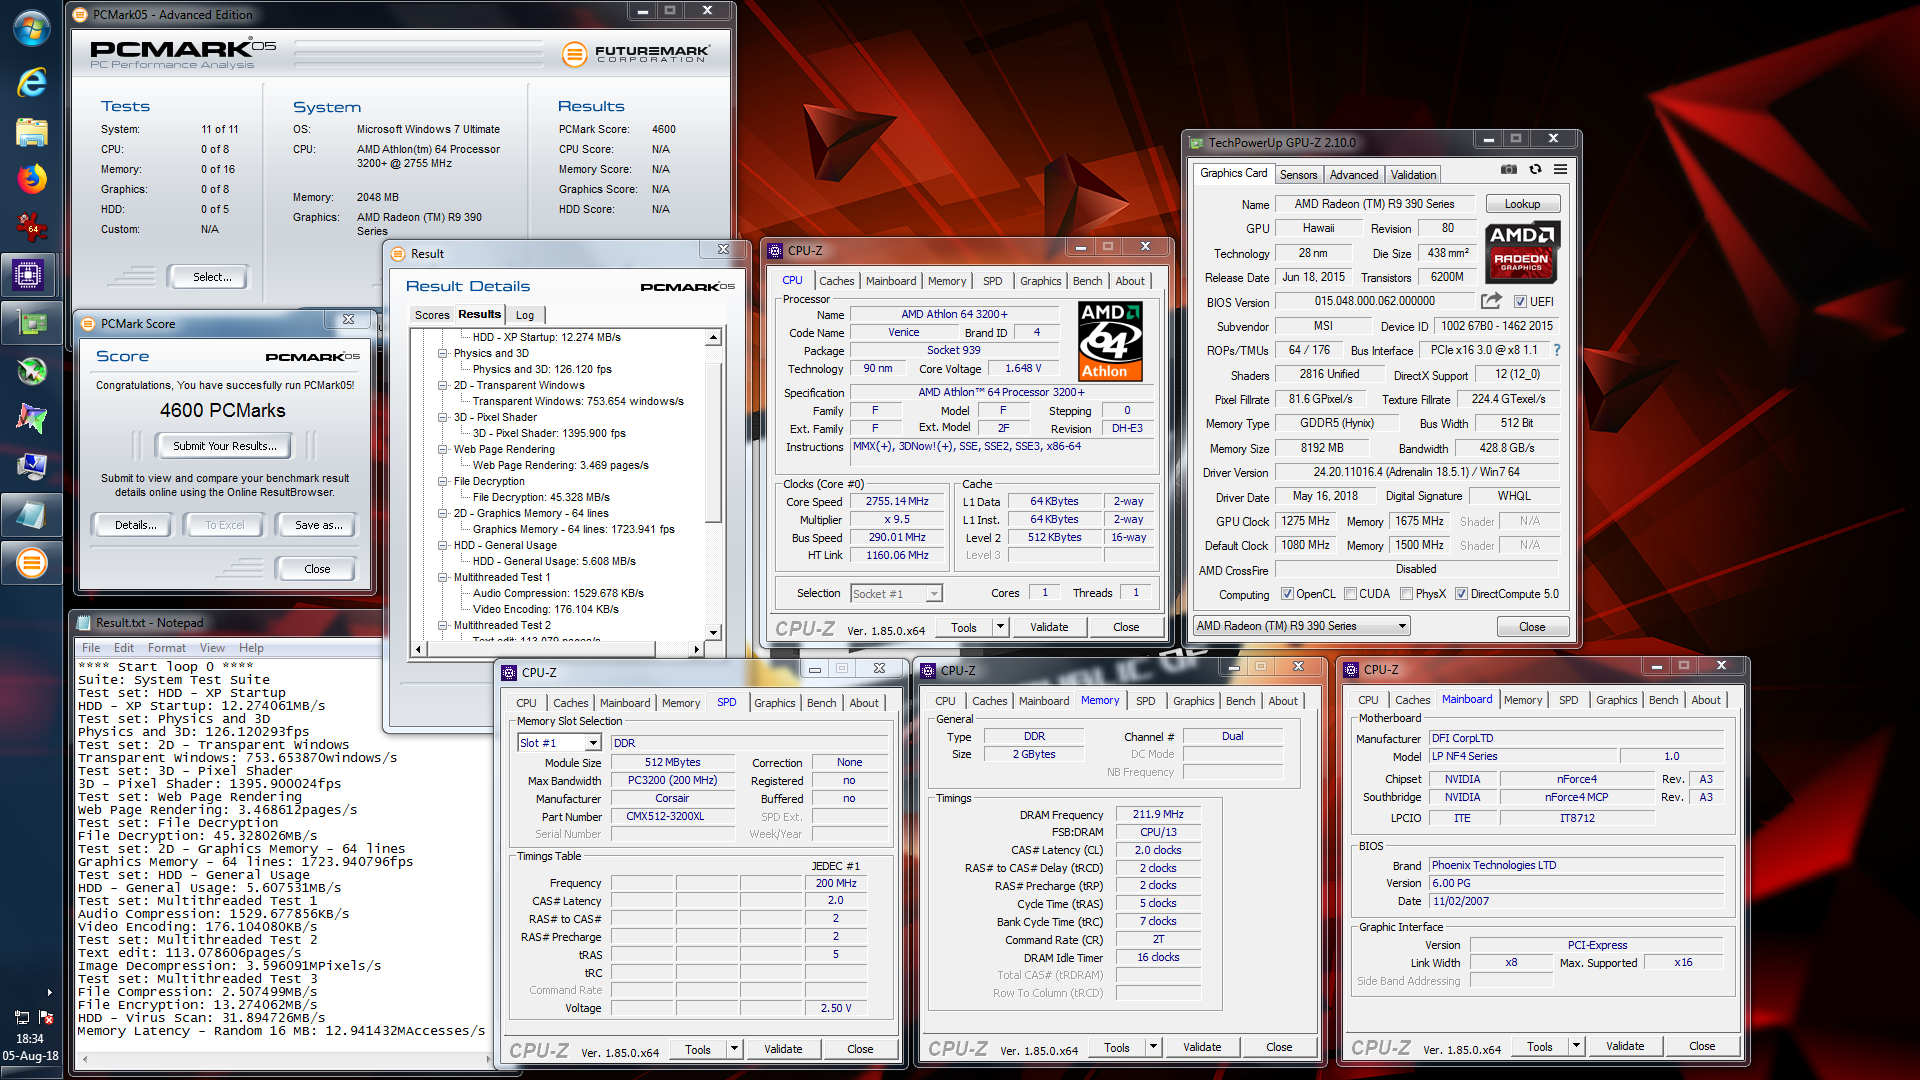This screenshot has width=1920, height=1080.
Task: Open Bench tab in CPU-Z CPU window
Action: coord(1087,282)
